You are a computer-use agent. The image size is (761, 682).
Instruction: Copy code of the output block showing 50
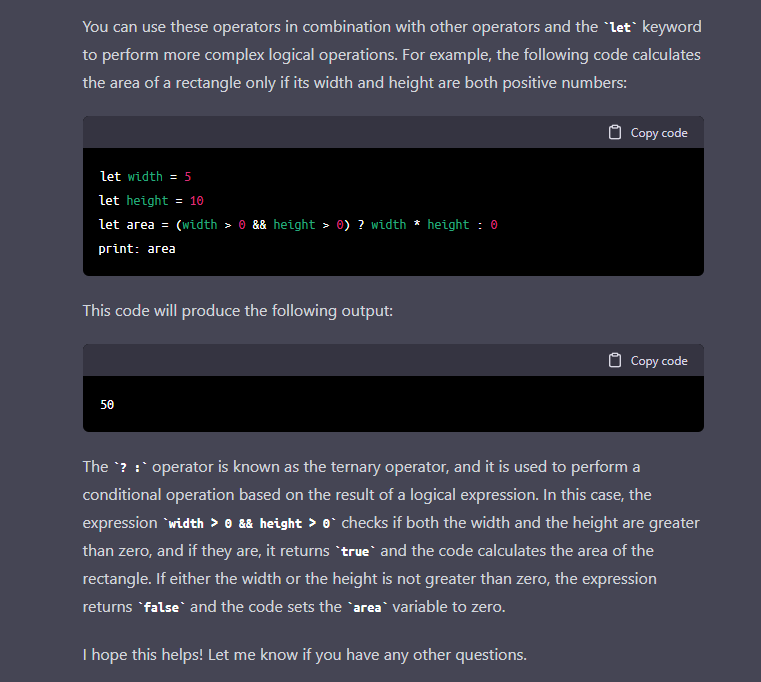pyautogui.click(x=648, y=361)
